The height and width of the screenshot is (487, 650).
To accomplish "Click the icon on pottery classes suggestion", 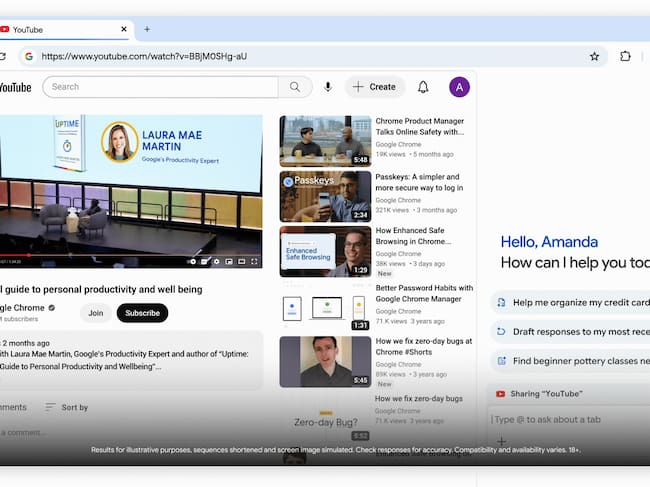I will pyautogui.click(x=502, y=361).
